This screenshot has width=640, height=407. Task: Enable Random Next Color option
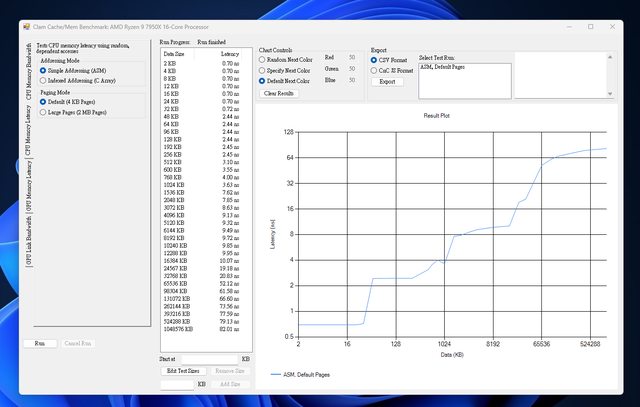(263, 58)
